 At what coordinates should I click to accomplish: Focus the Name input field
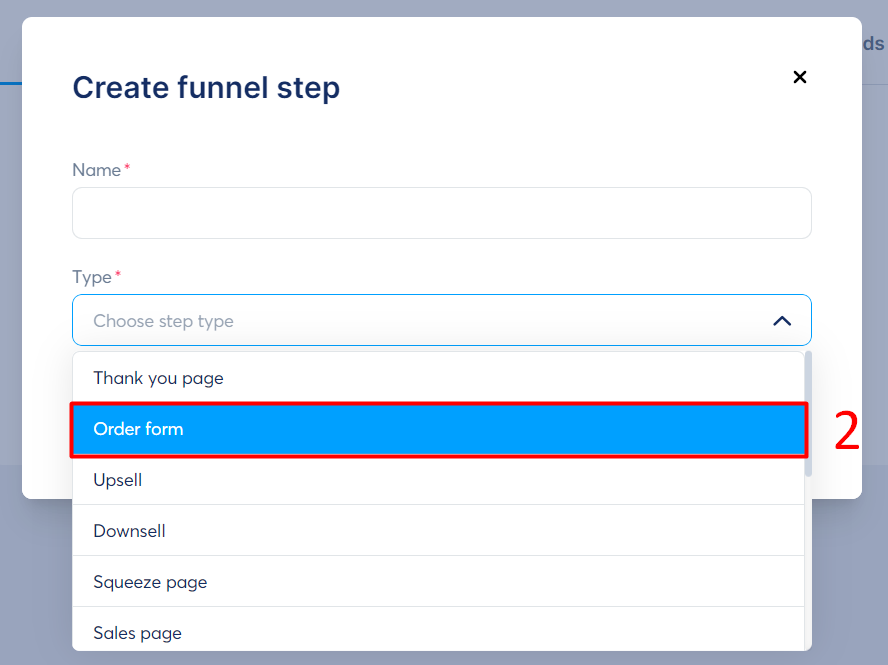point(441,213)
